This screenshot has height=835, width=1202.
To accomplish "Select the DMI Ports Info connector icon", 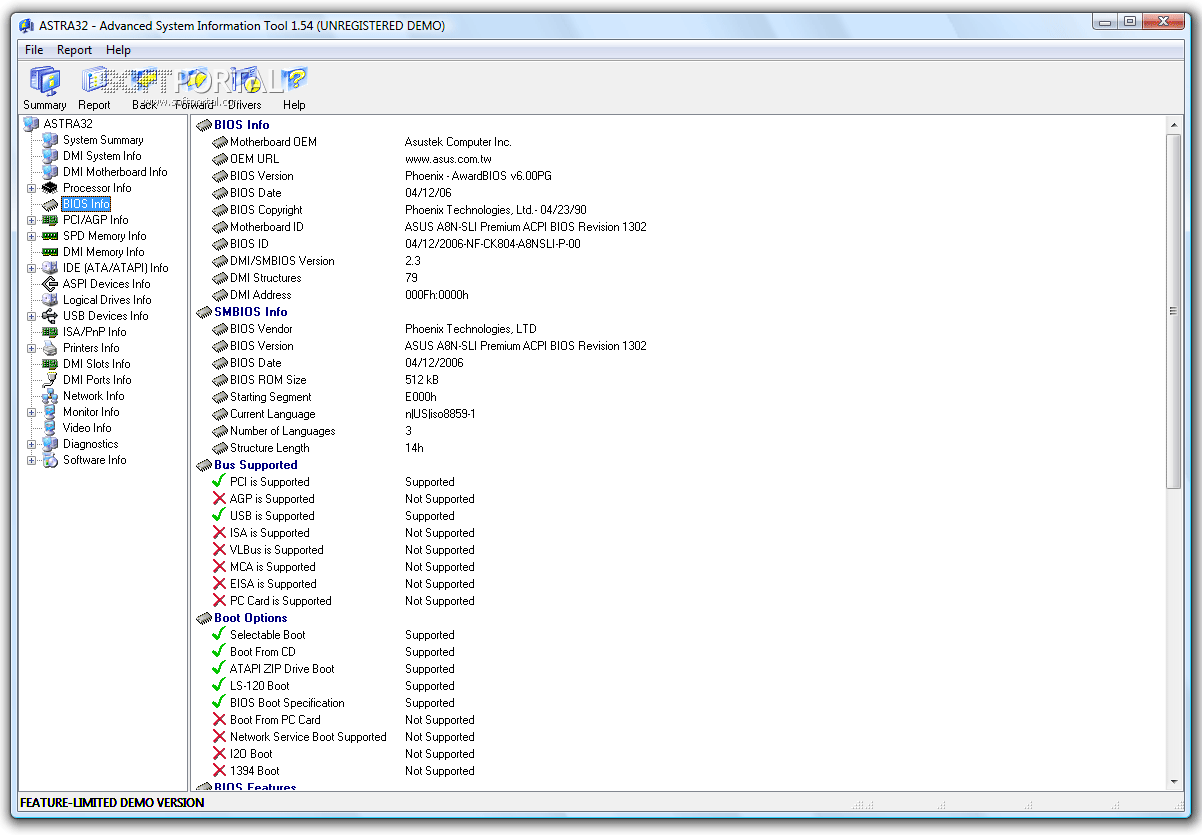I will point(50,380).
